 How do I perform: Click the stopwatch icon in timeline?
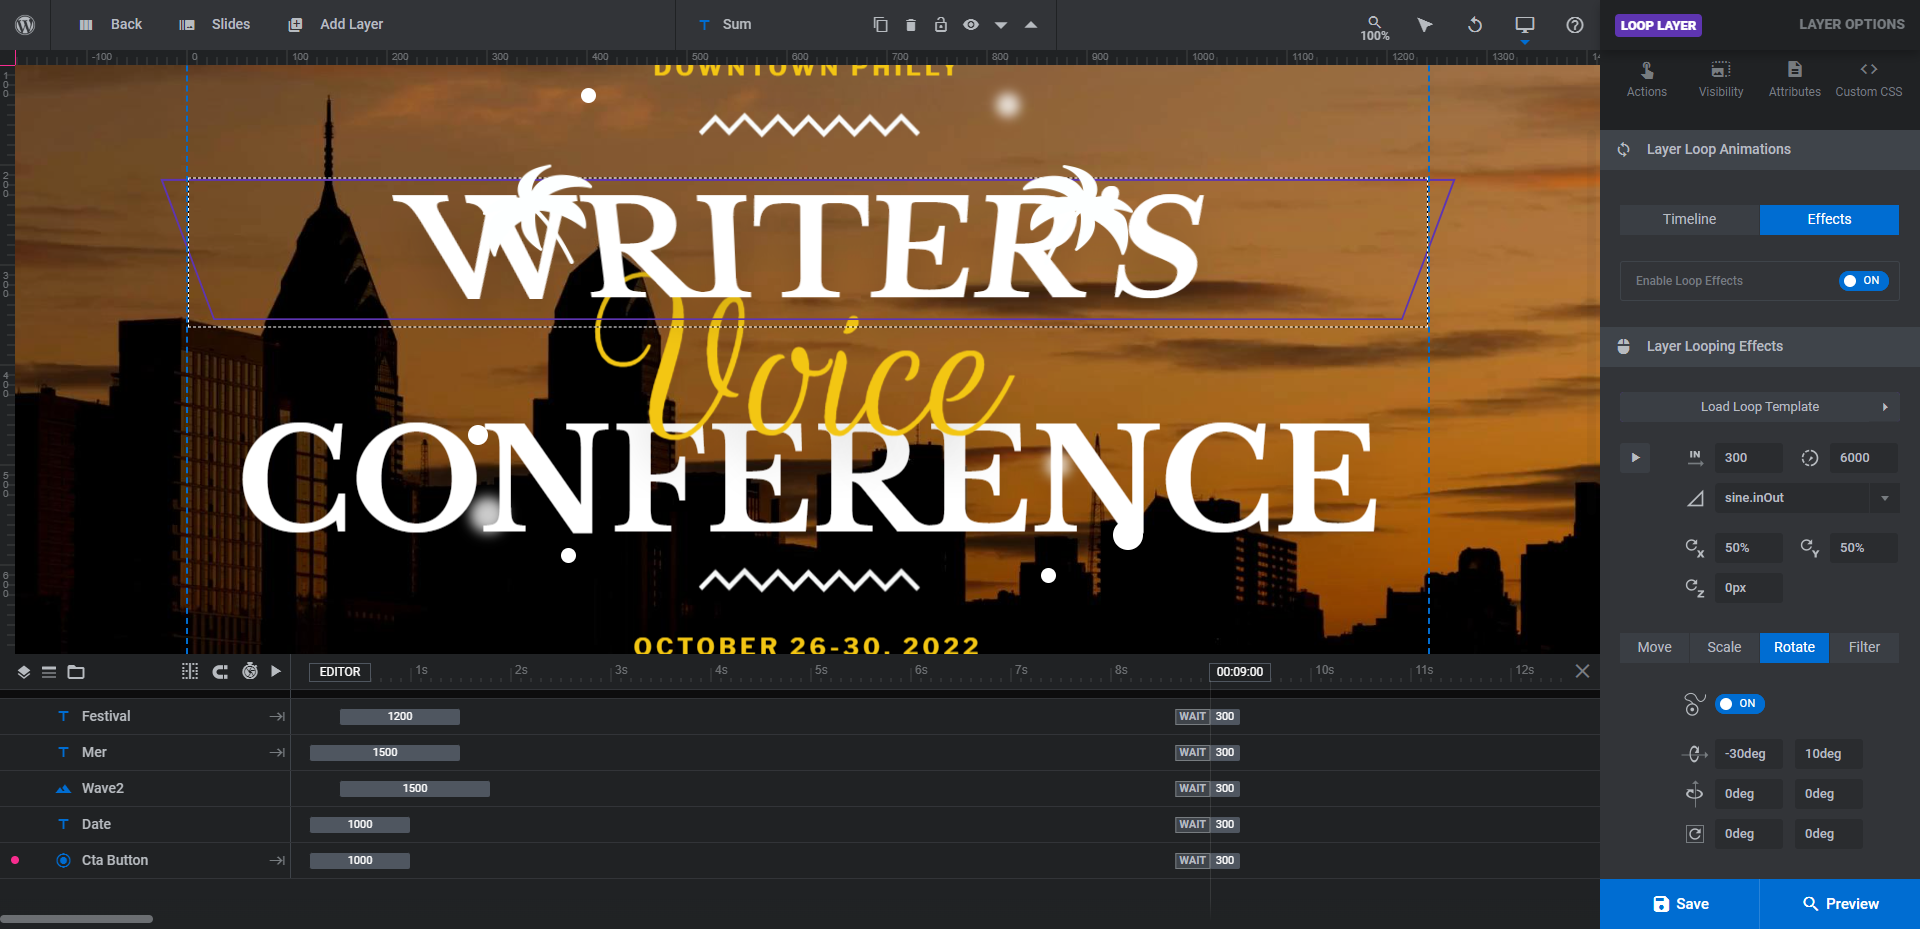[250, 672]
